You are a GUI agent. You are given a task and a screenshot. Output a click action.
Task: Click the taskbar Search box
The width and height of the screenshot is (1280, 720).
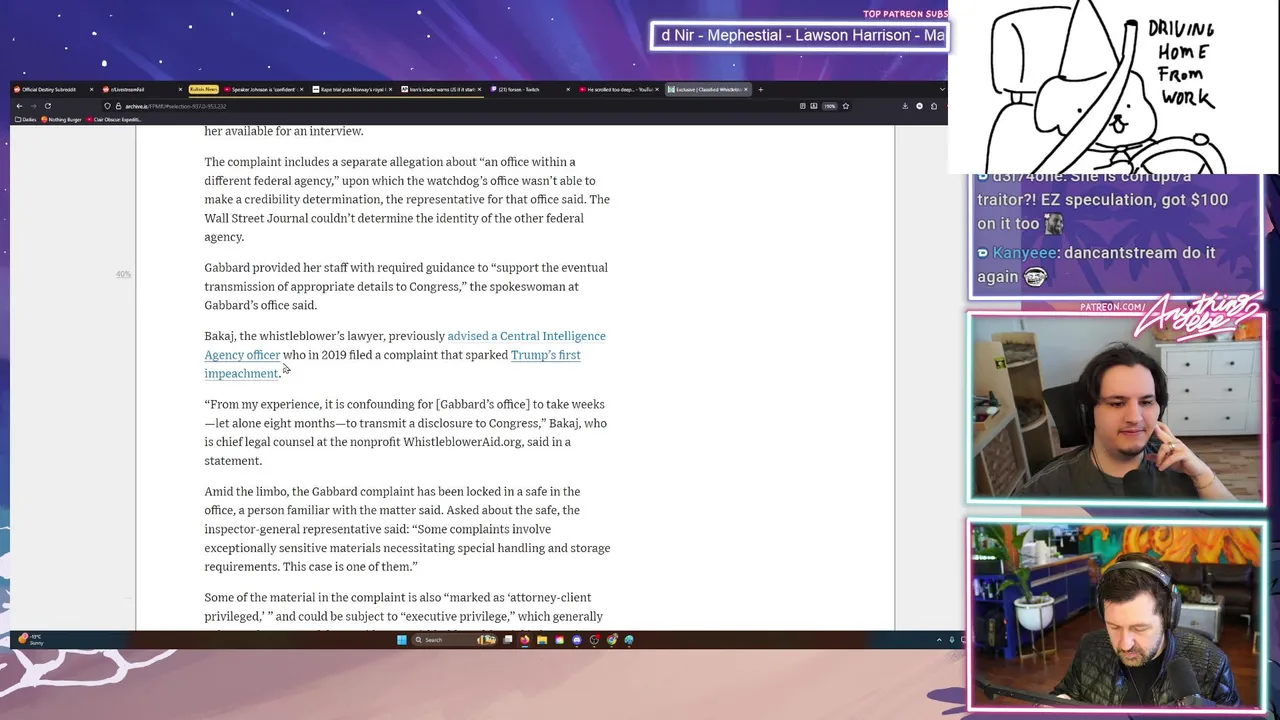(x=457, y=640)
